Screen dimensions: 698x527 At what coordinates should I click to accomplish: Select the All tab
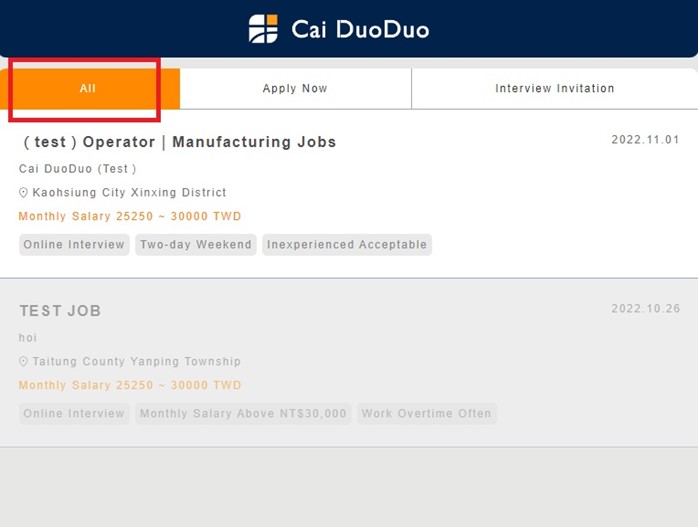[x=88, y=89]
